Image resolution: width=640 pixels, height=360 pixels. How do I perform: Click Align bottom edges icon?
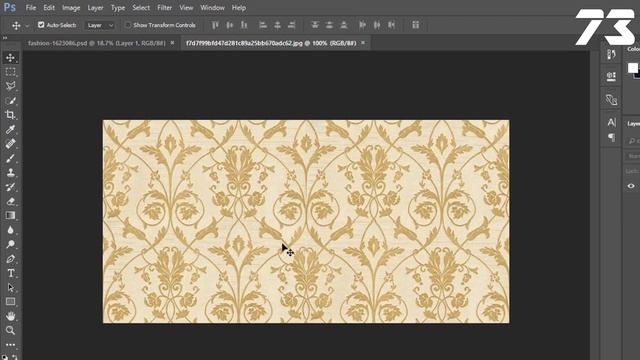(244, 25)
